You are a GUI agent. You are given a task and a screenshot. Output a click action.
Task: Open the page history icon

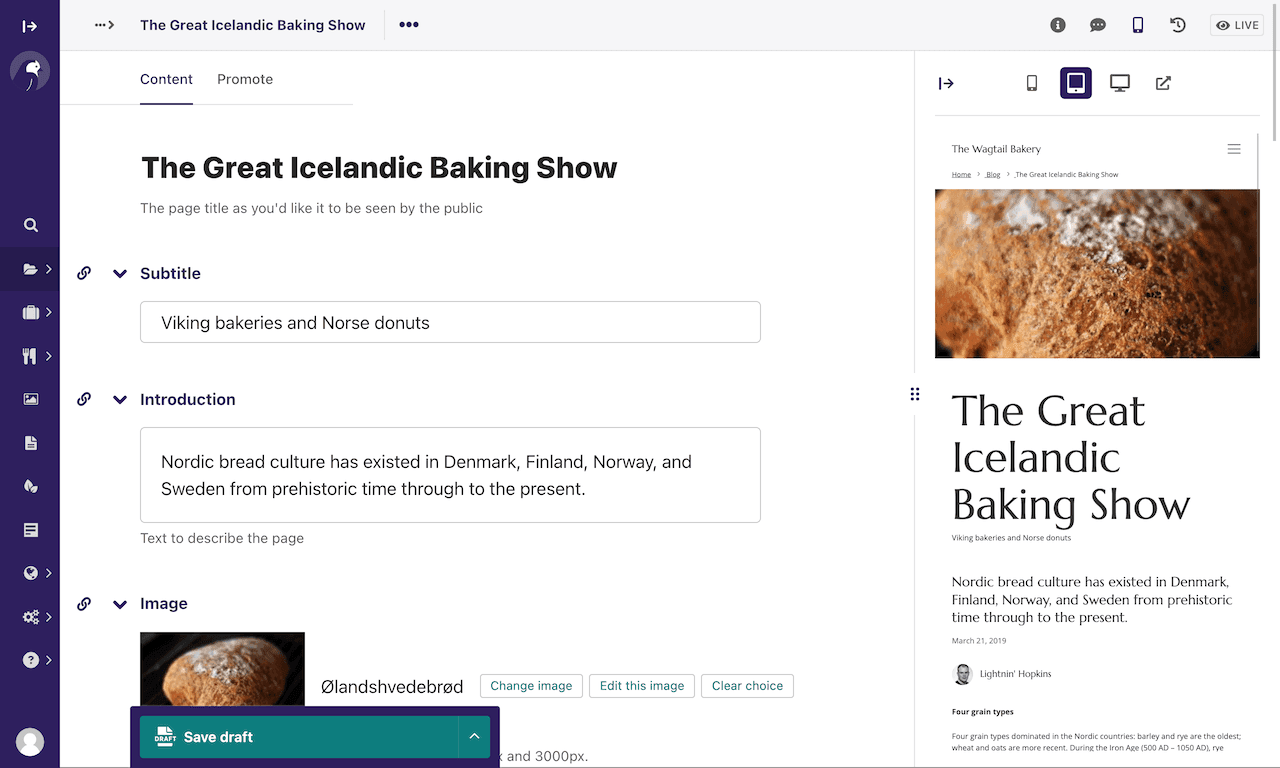coord(1178,25)
